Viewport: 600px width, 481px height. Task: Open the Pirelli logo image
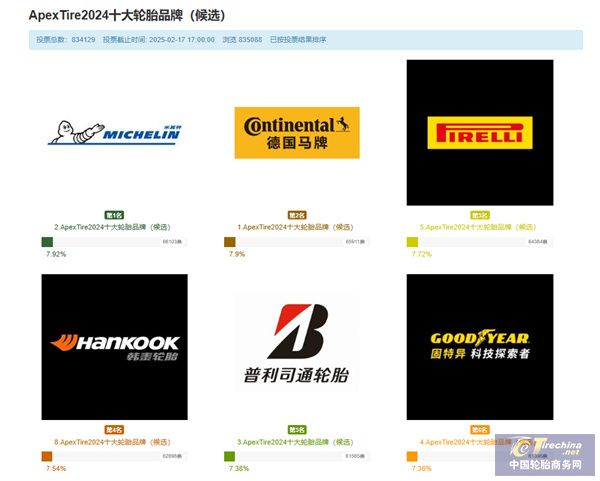(480, 132)
